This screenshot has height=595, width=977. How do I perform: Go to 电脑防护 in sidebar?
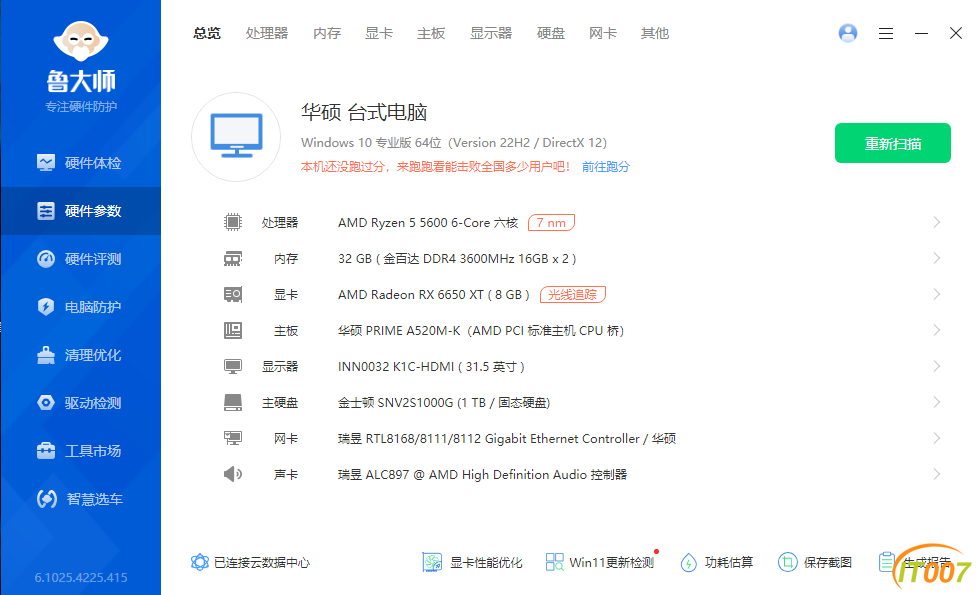tap(80, 307)
